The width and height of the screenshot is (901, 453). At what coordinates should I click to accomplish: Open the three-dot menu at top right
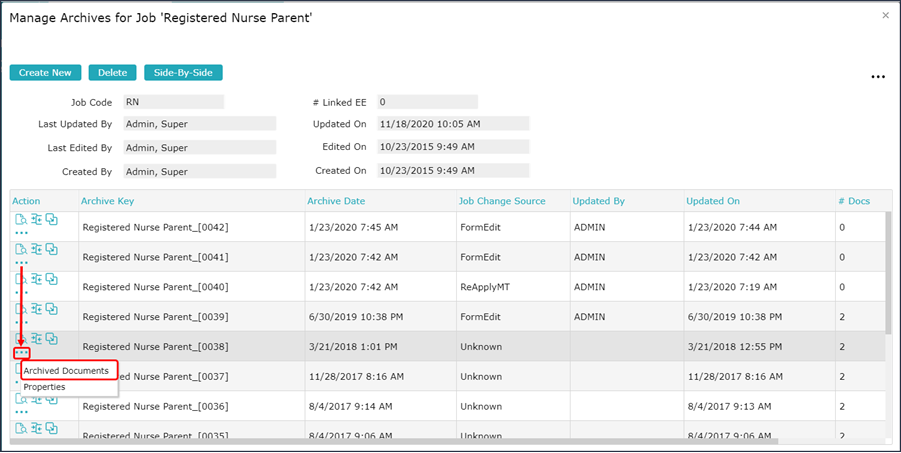point(878,77)
